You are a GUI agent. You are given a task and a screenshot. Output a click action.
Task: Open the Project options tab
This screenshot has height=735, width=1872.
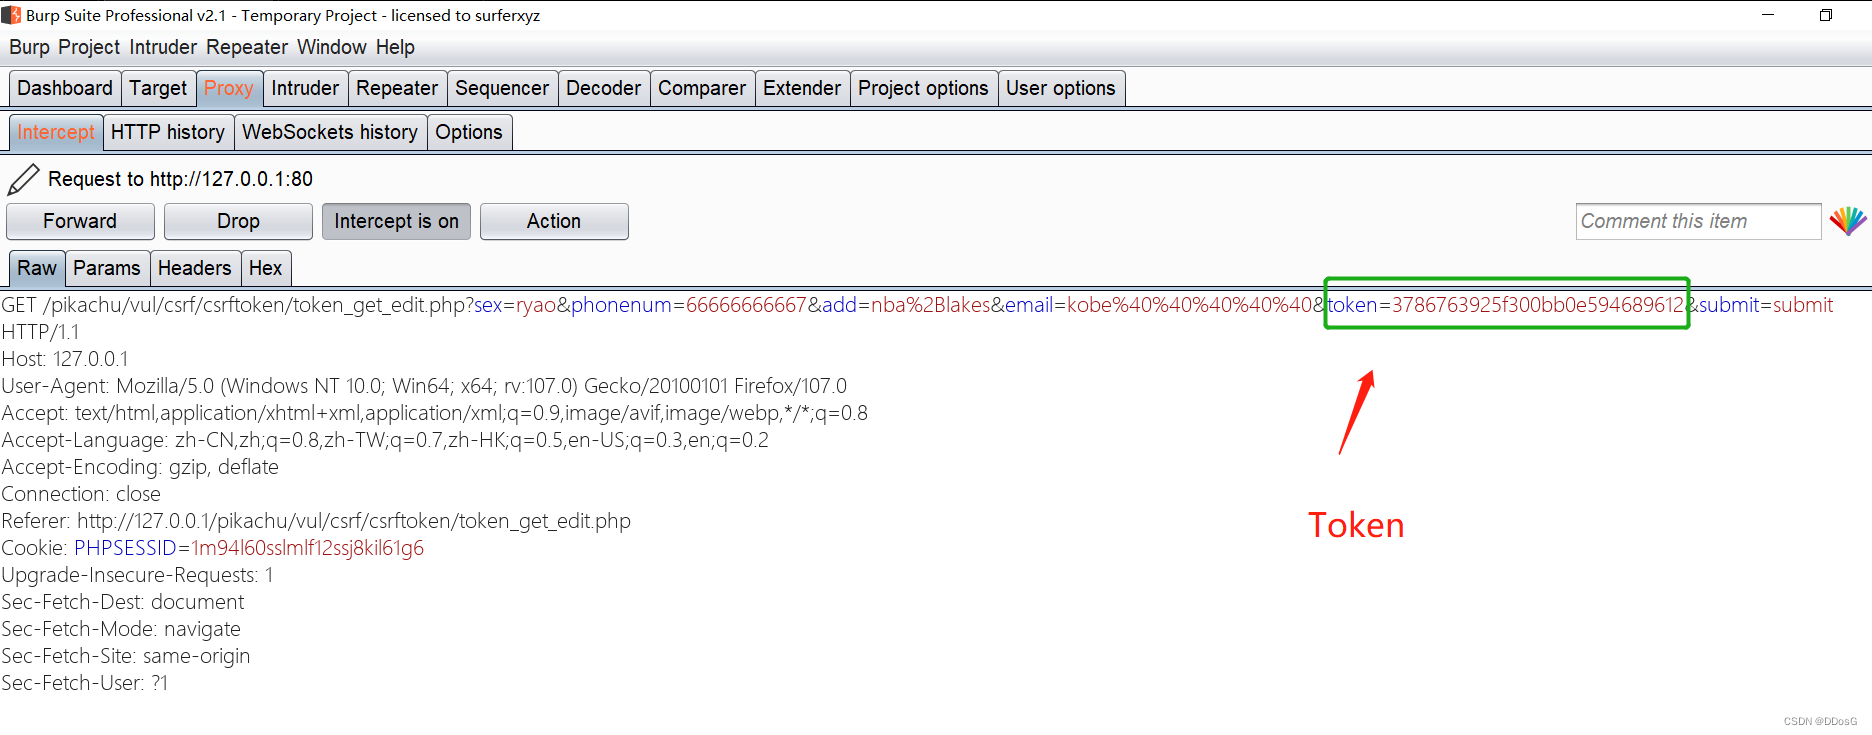(x=923, y=88)
